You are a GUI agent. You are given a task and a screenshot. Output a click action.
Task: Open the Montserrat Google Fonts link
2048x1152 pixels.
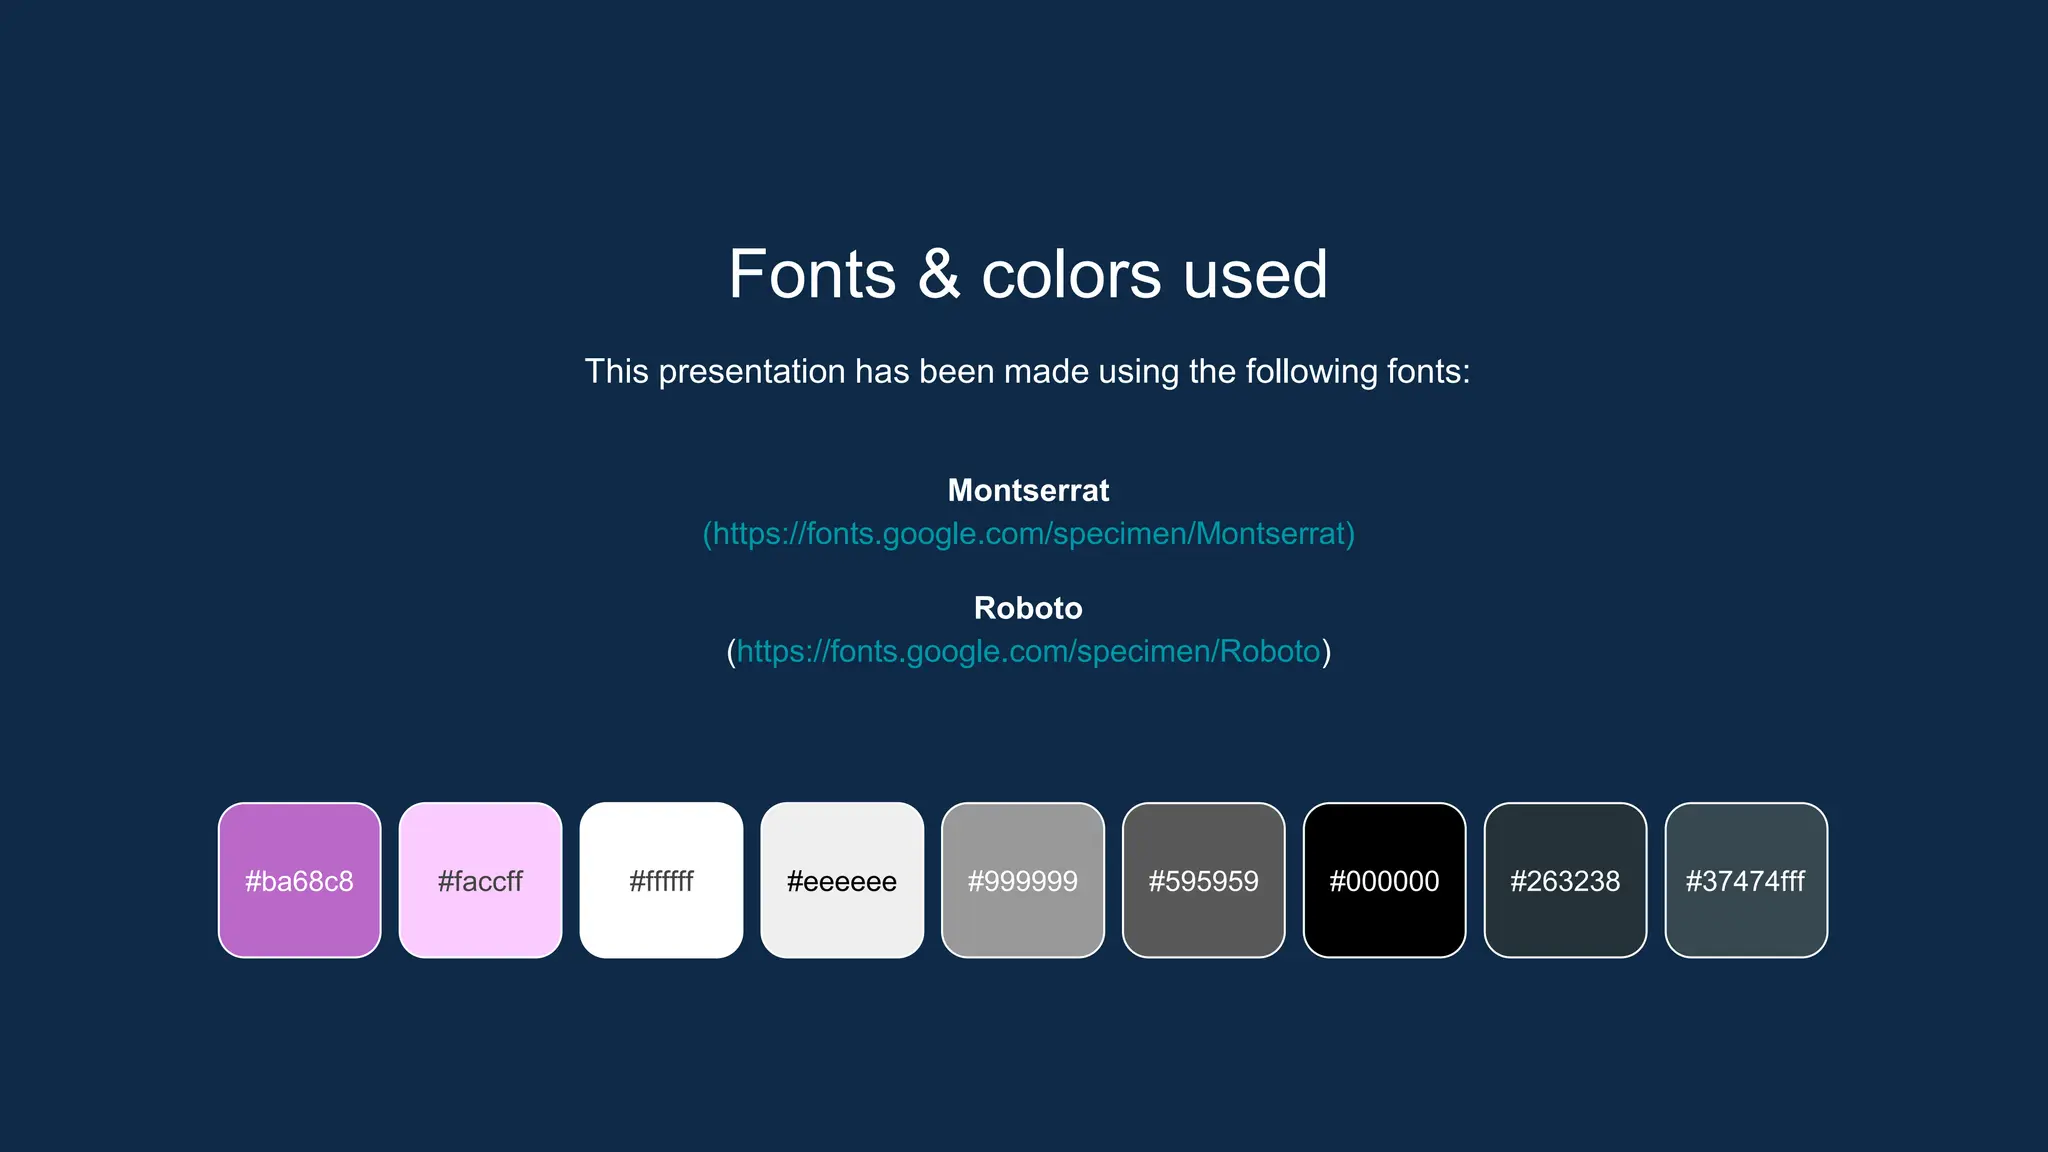[1028, 534]
